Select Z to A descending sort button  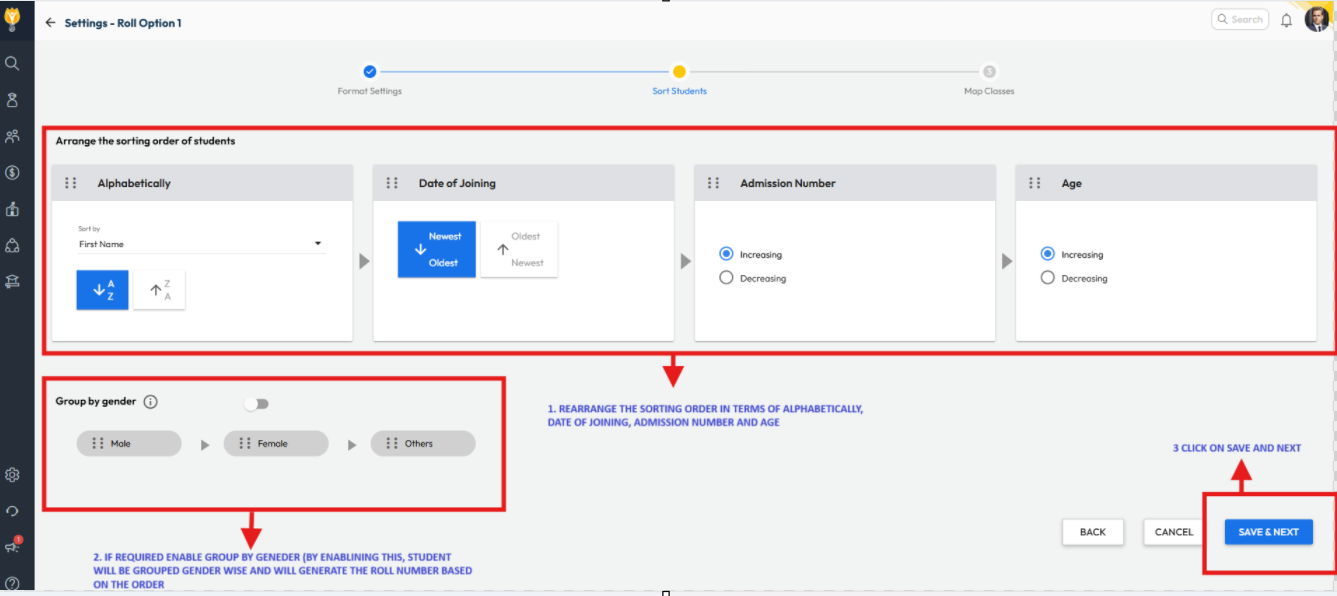pyautogui.click(x=159, y=290)
